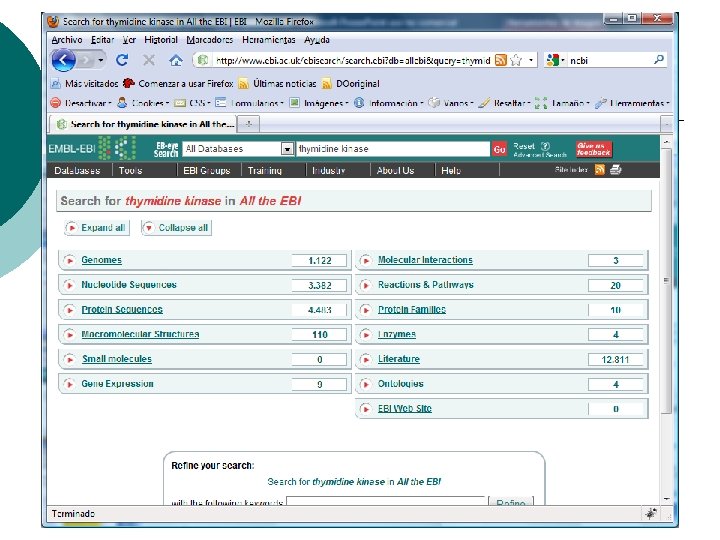Screen dimensions: 720x540
Task: Open the Protein Sequences link
Action: (122, 309)
